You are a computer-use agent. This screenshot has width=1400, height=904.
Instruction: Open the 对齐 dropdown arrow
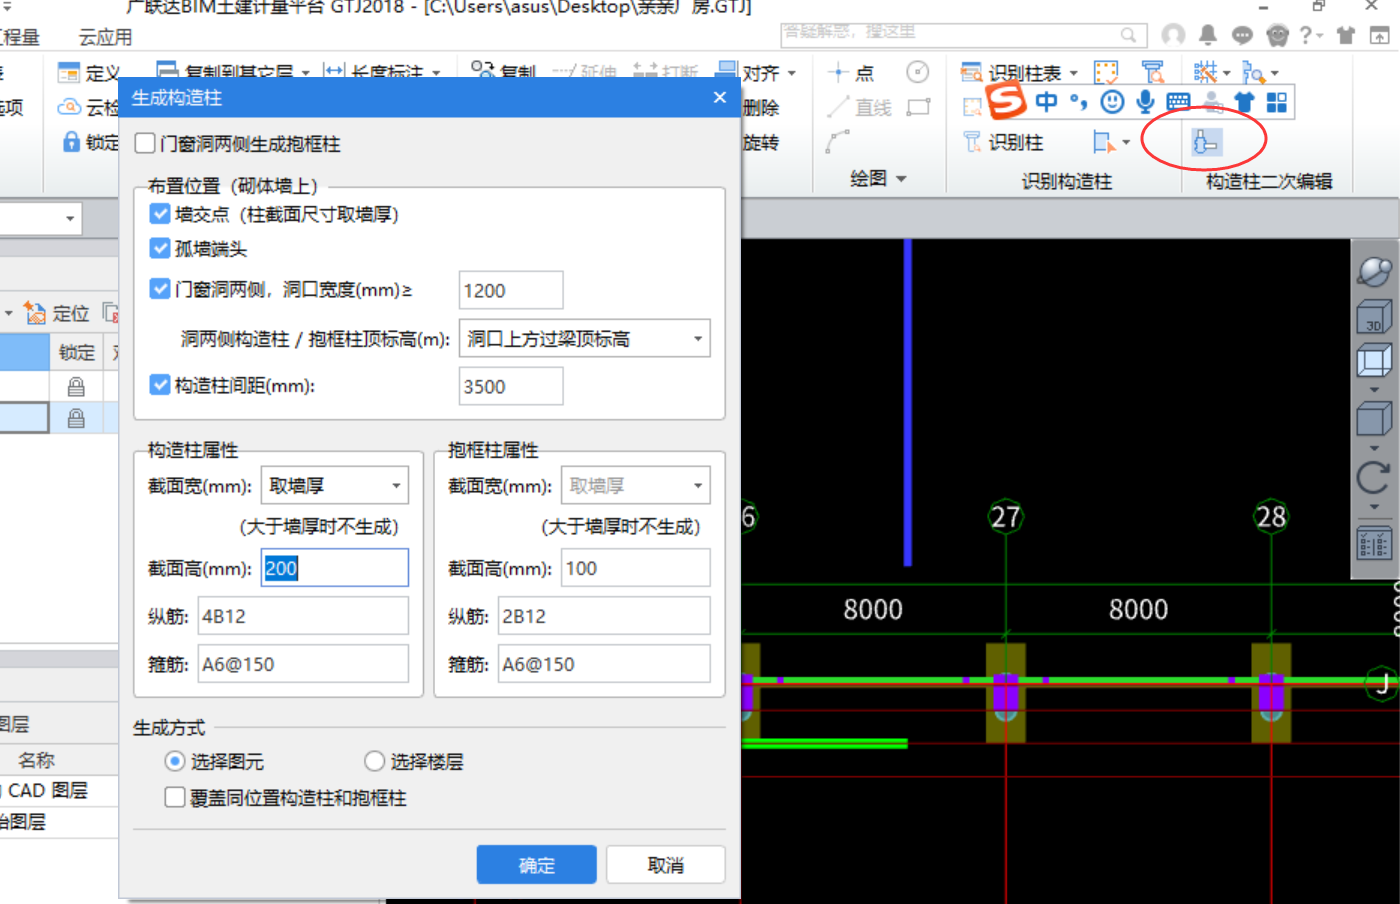tap(792, 73)
